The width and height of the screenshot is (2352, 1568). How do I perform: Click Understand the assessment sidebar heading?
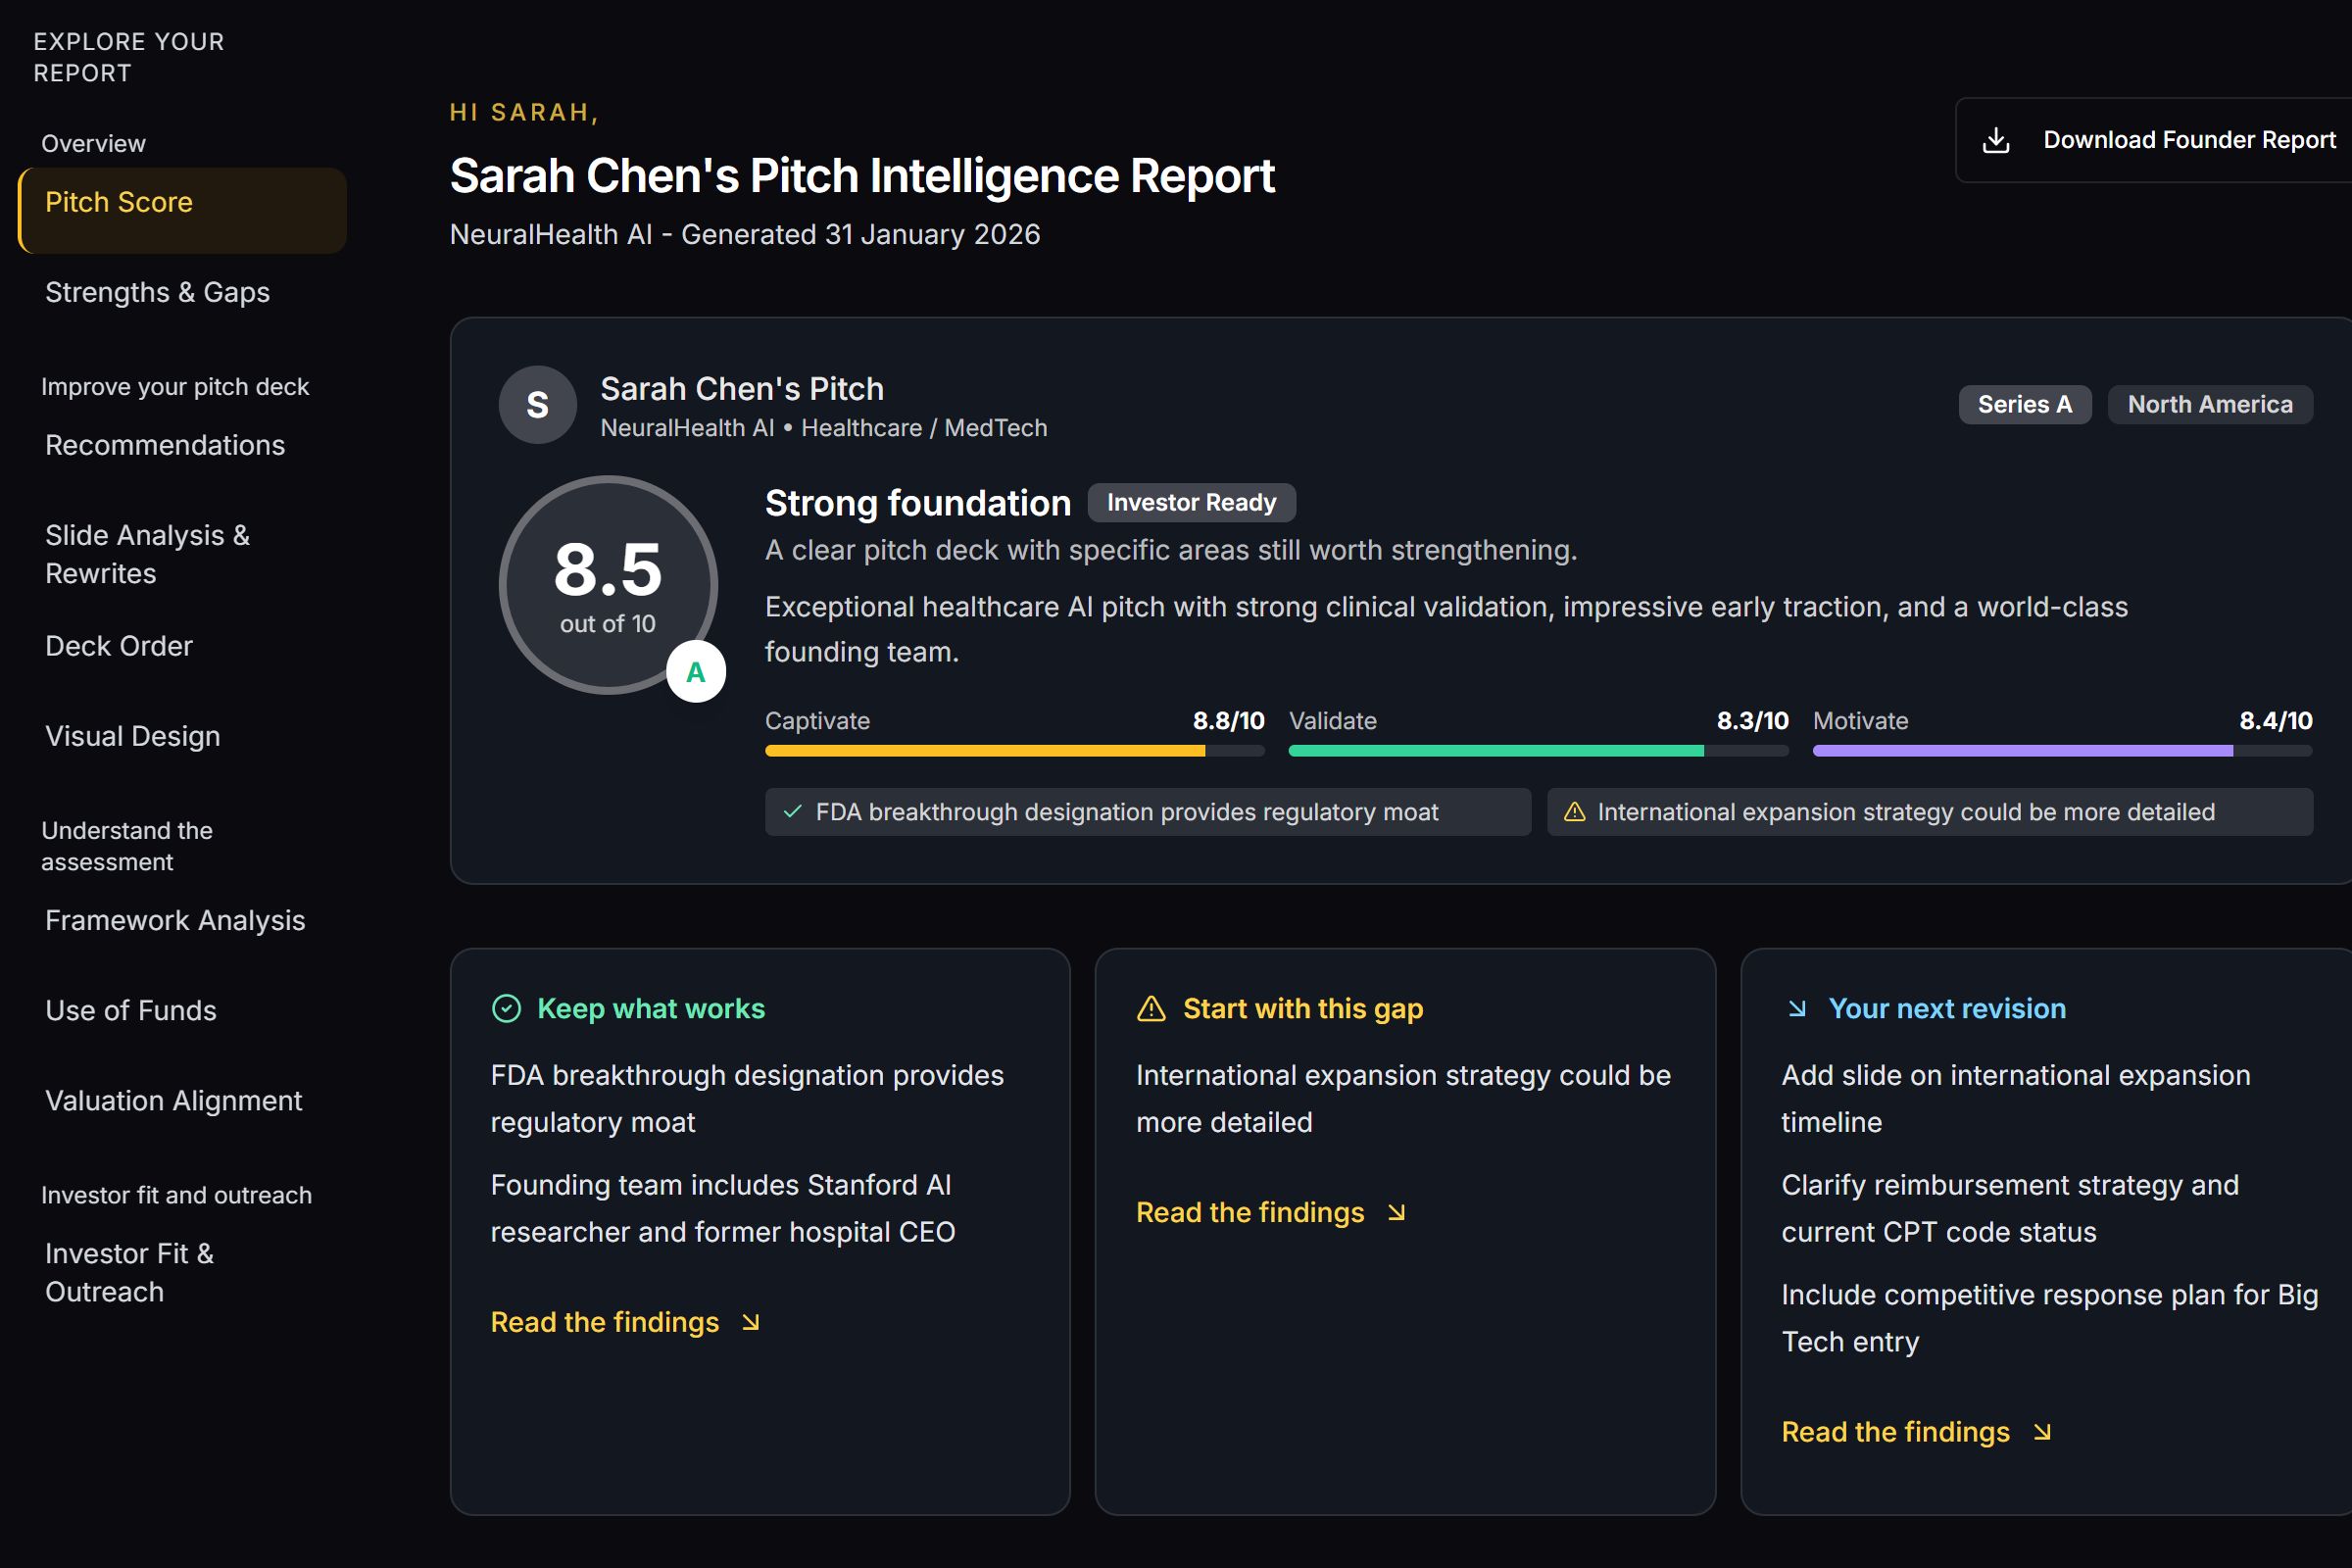point(127,846)
